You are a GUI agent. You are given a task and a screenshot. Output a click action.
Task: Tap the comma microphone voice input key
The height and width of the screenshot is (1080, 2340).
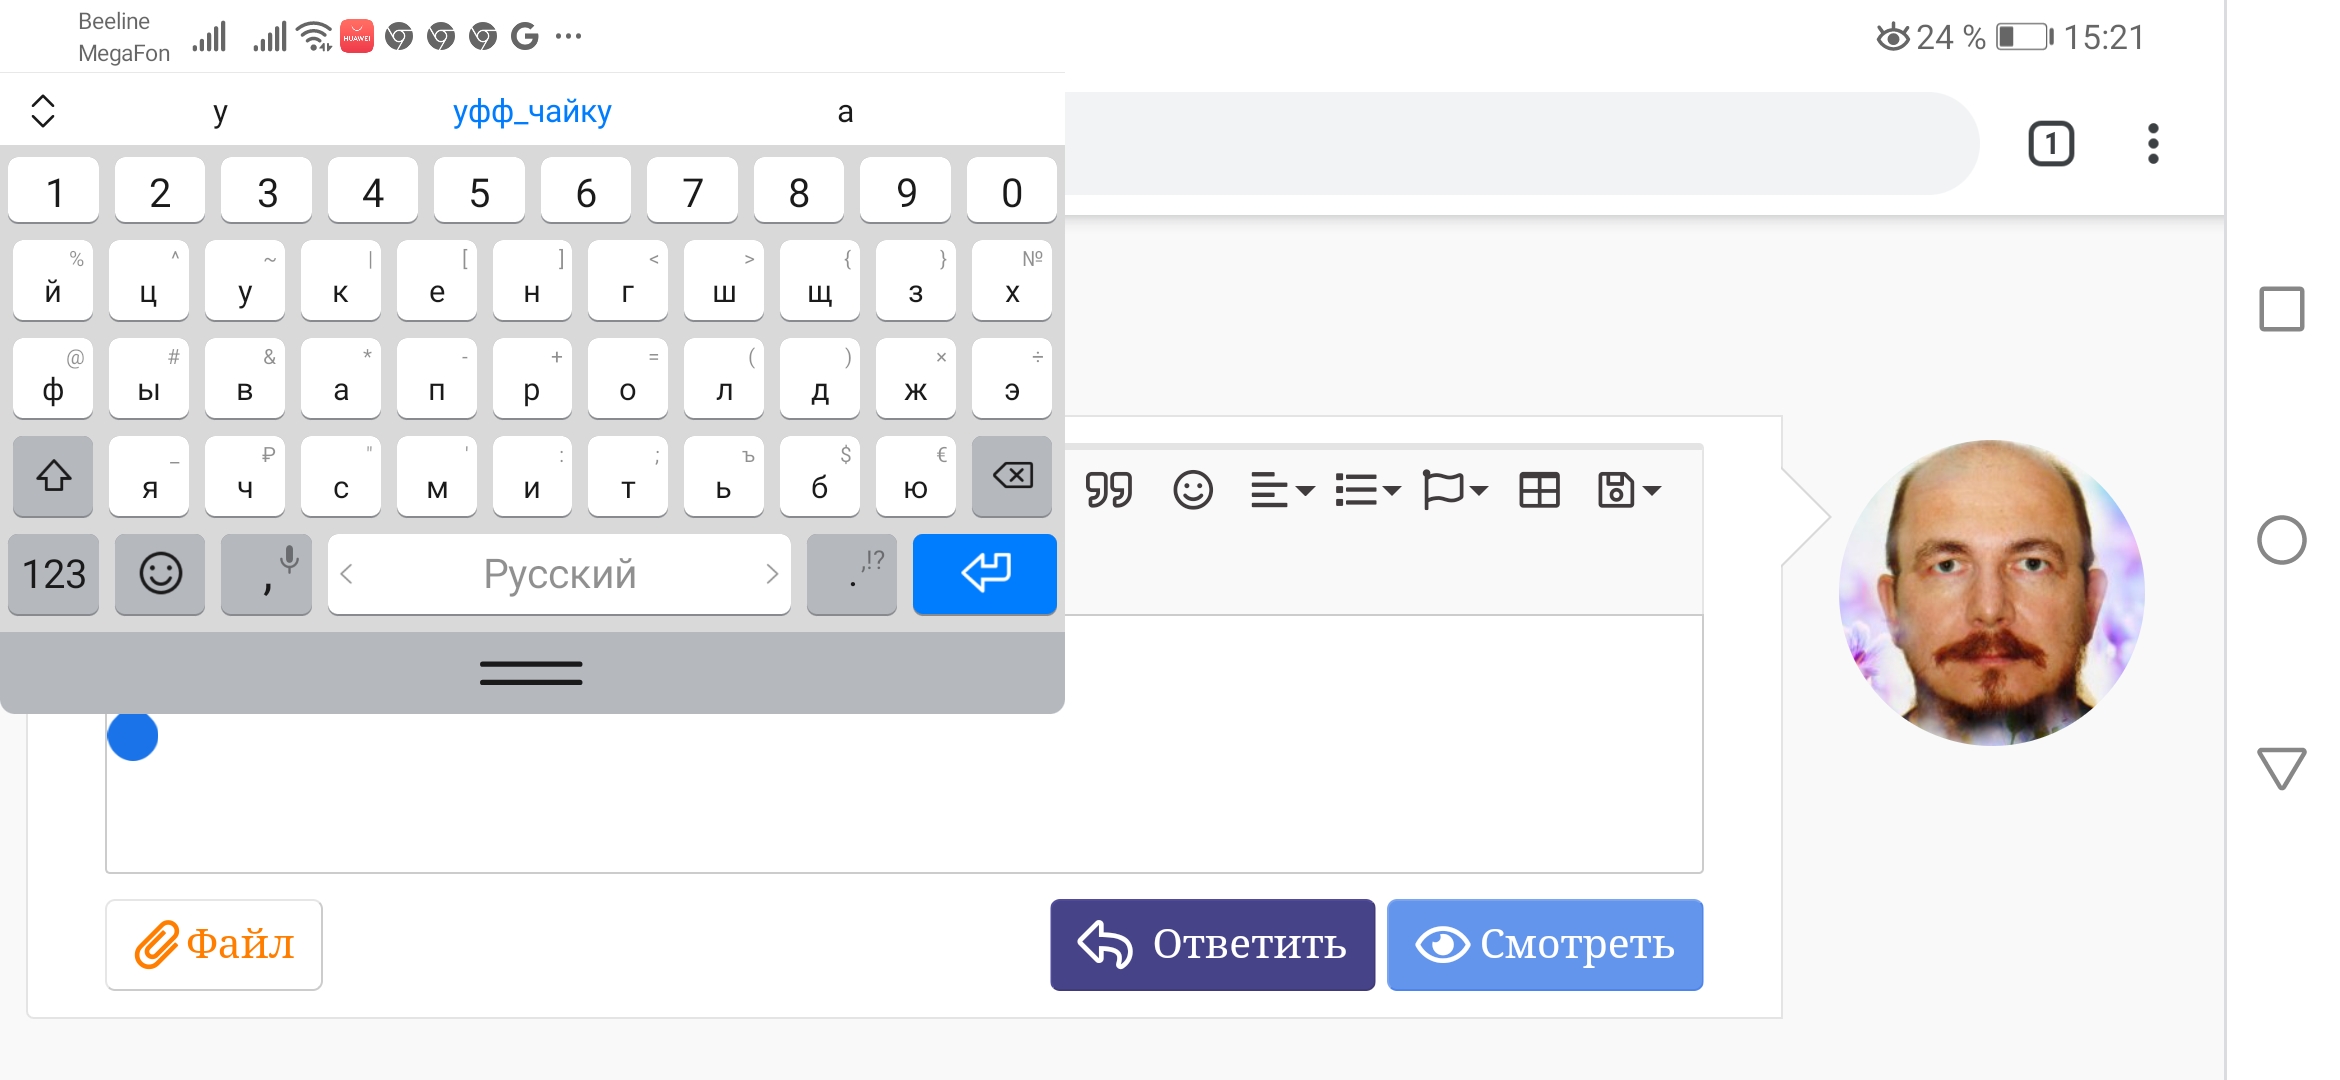click(266, 574)
